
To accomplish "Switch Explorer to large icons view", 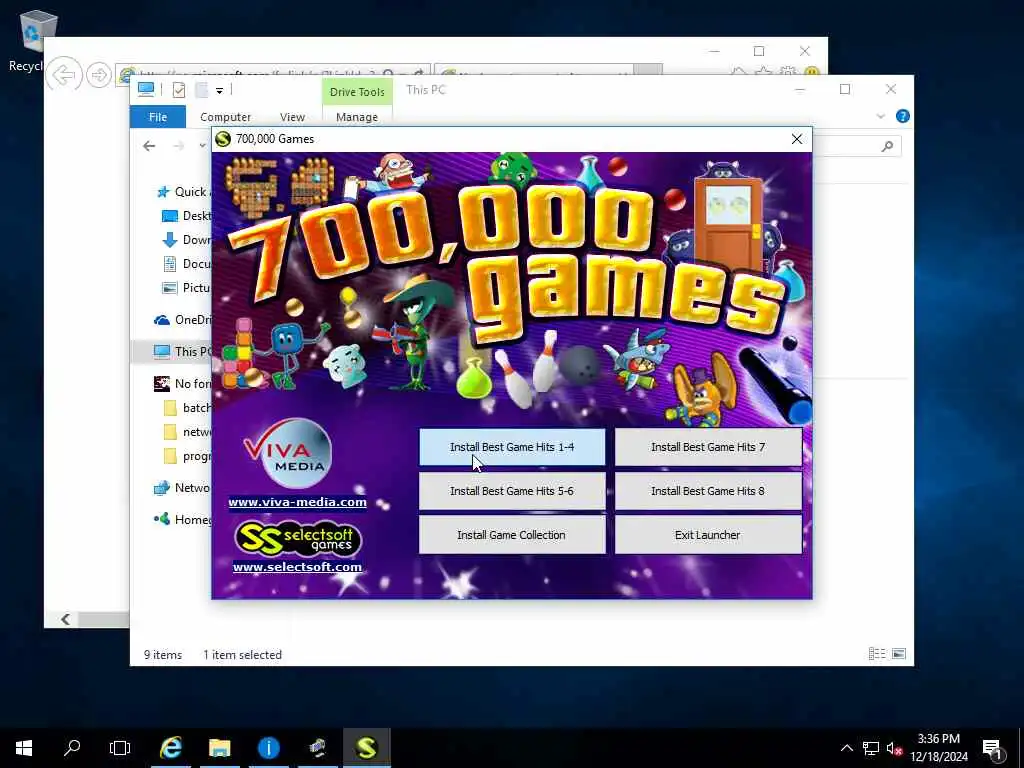I will tap(899, 654).
